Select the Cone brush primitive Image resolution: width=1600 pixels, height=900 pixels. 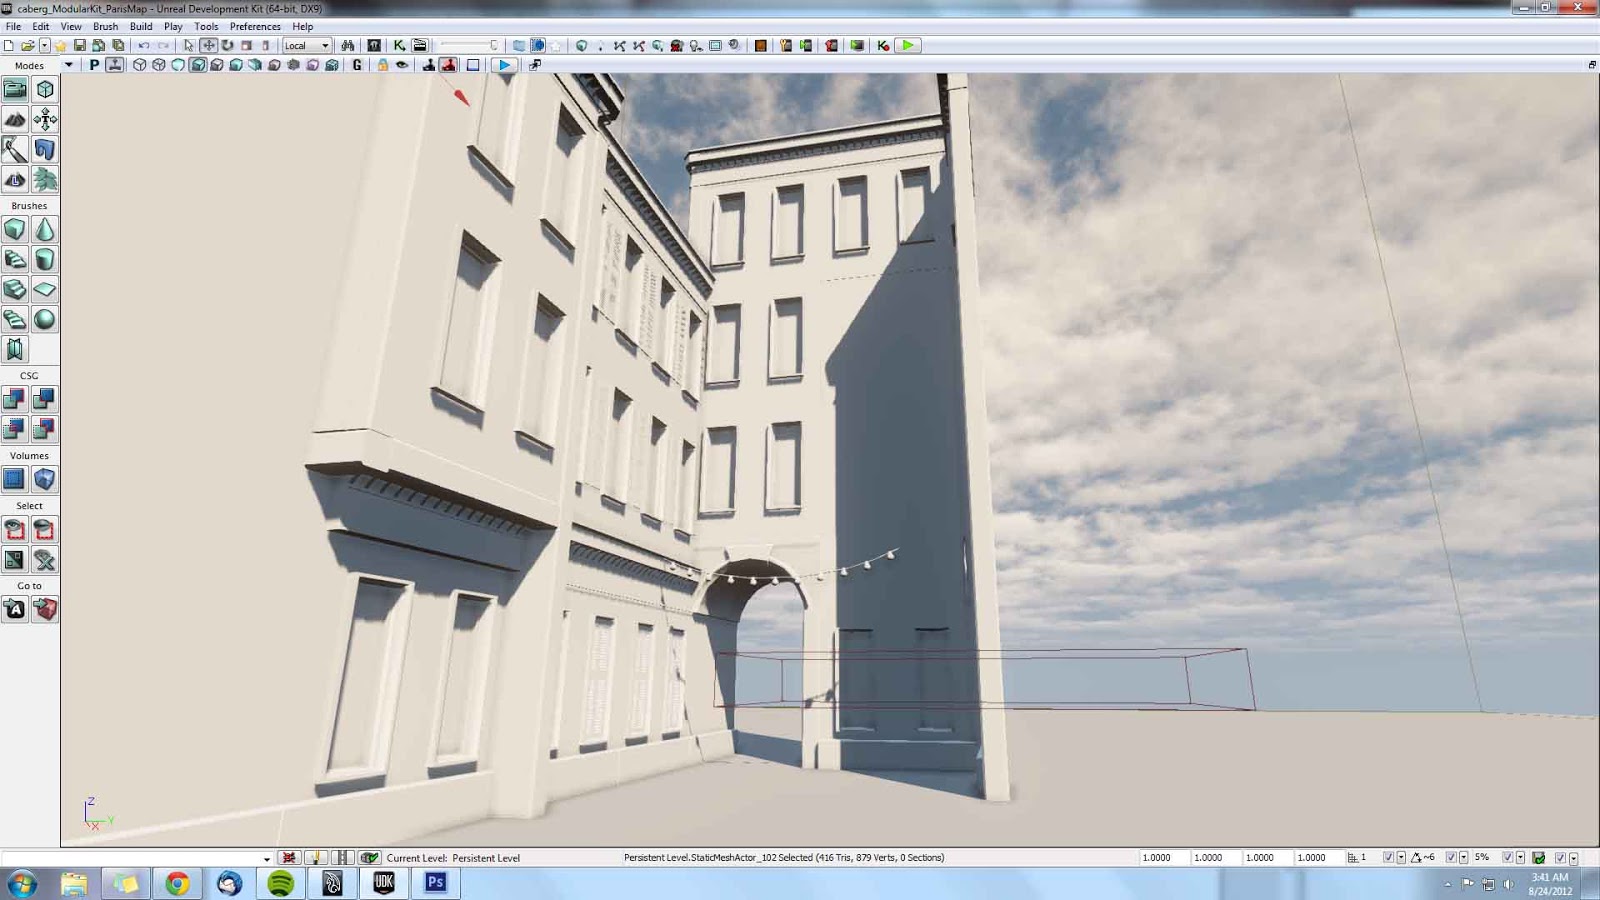pos(44,229)
